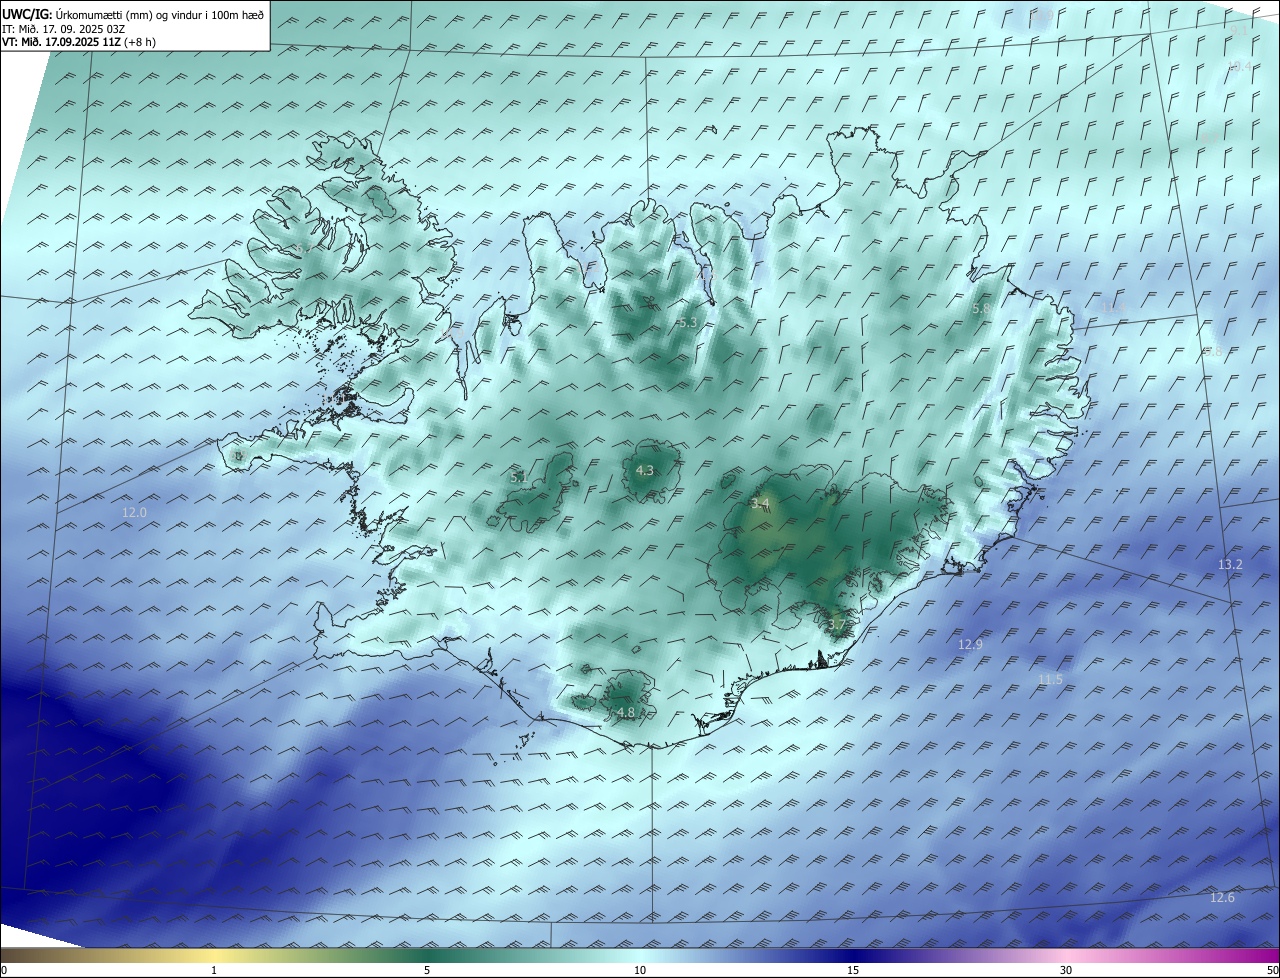Click the 5.8 value label in east Iceland
The width and height of the screenshot is (1280, 978).
pos(981,310)
